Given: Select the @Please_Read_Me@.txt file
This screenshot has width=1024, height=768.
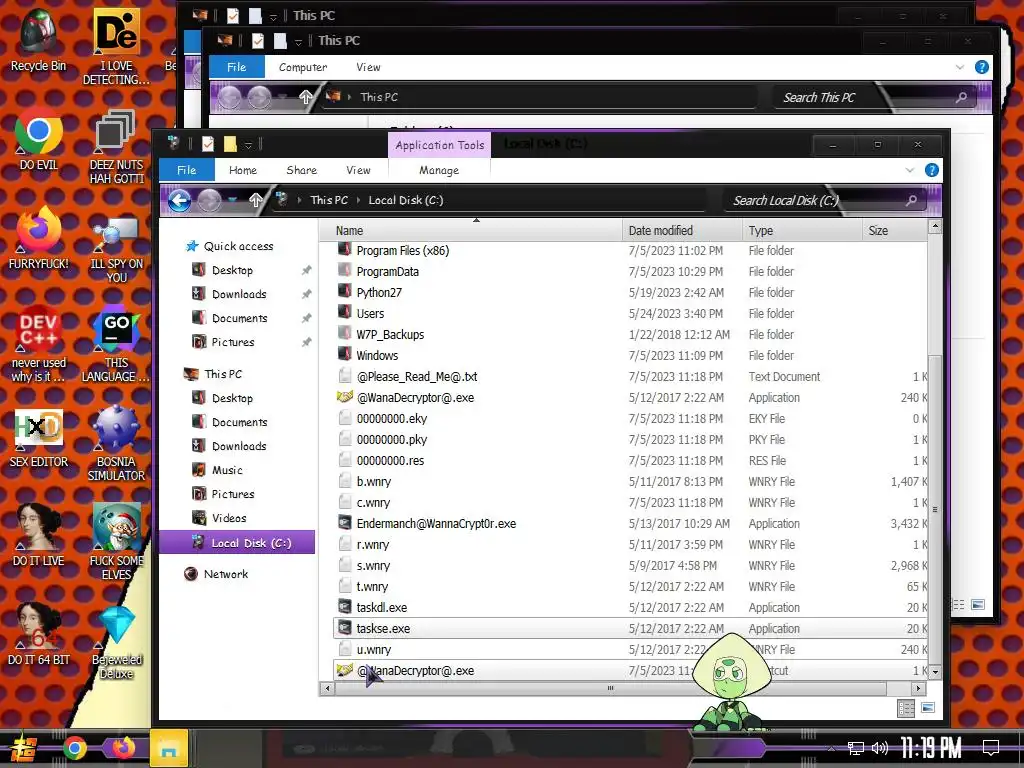Looking at the screenshot, I should [x=416, y=377].
